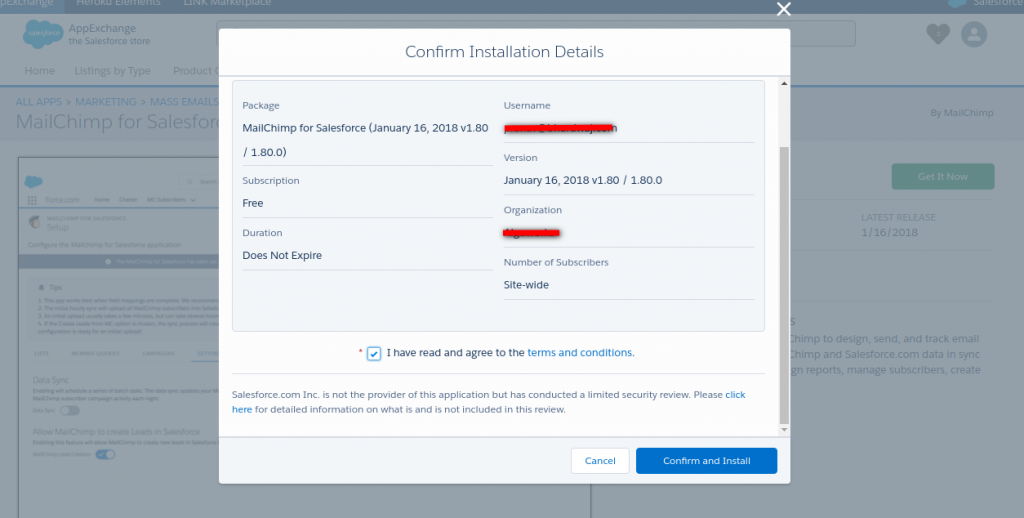
Task: Click MARKETING breadcrumb
Action: tap(105, 102)
